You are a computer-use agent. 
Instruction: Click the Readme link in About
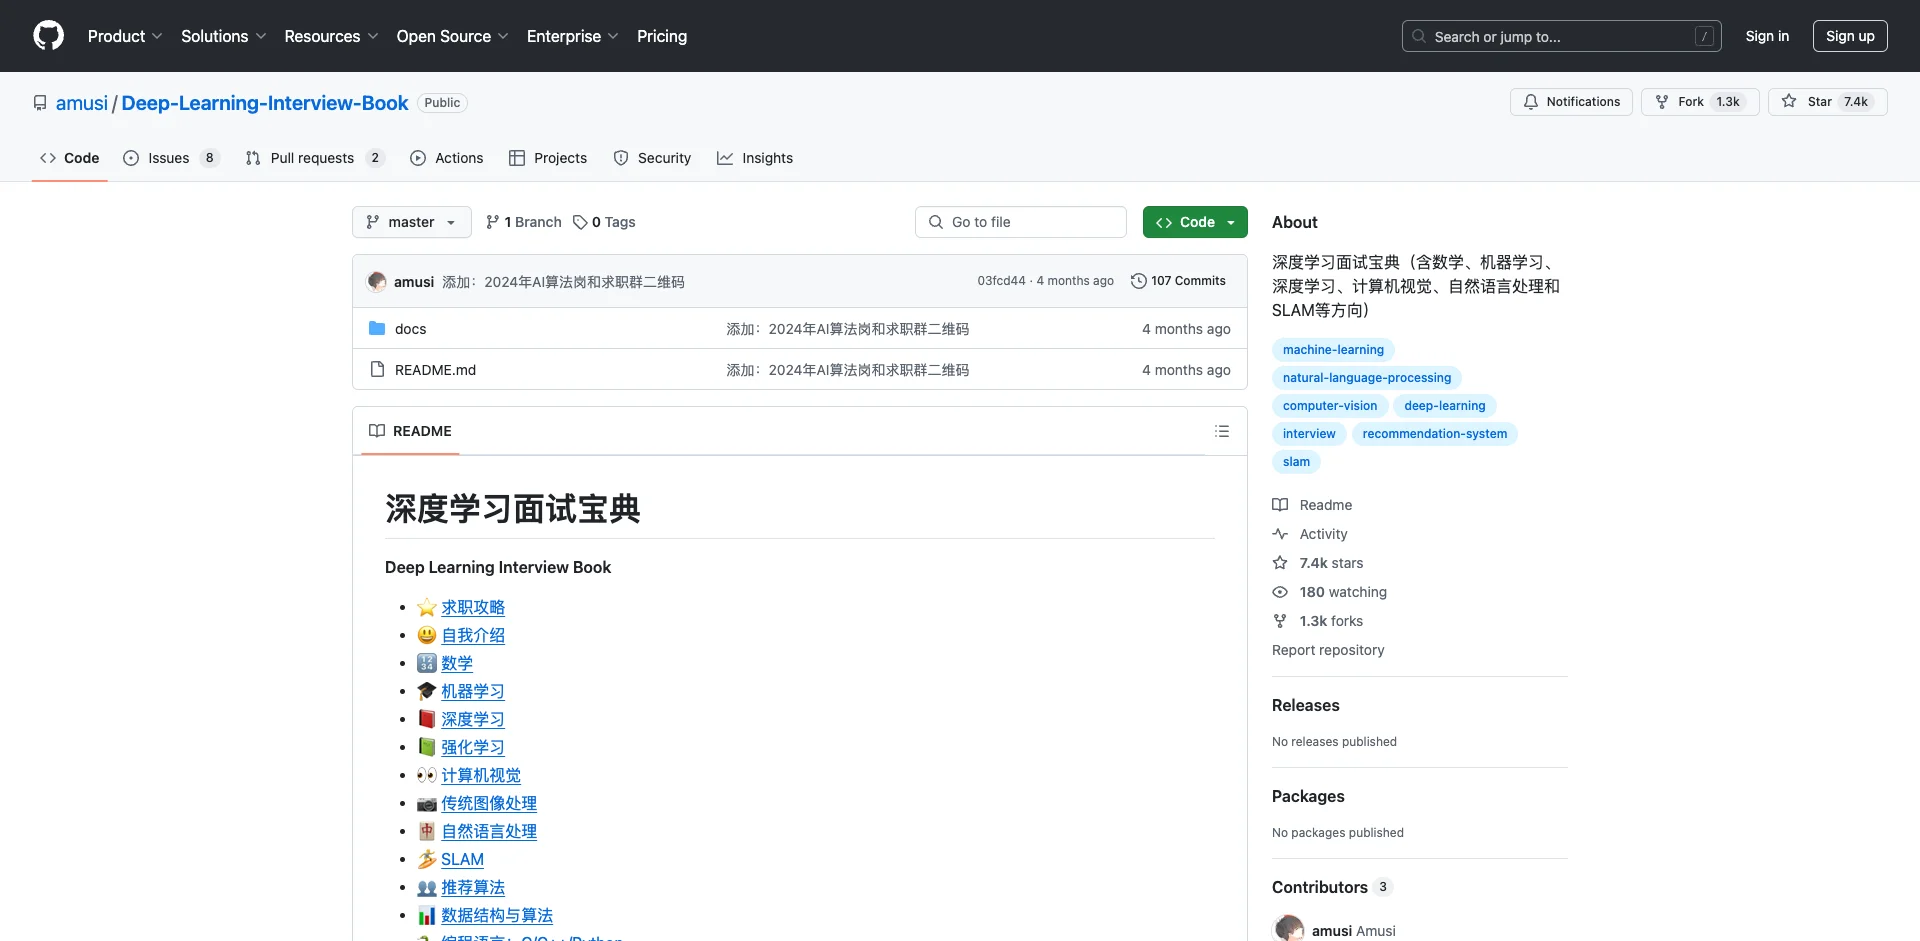pyautogui.click(x=1312, y=505)
